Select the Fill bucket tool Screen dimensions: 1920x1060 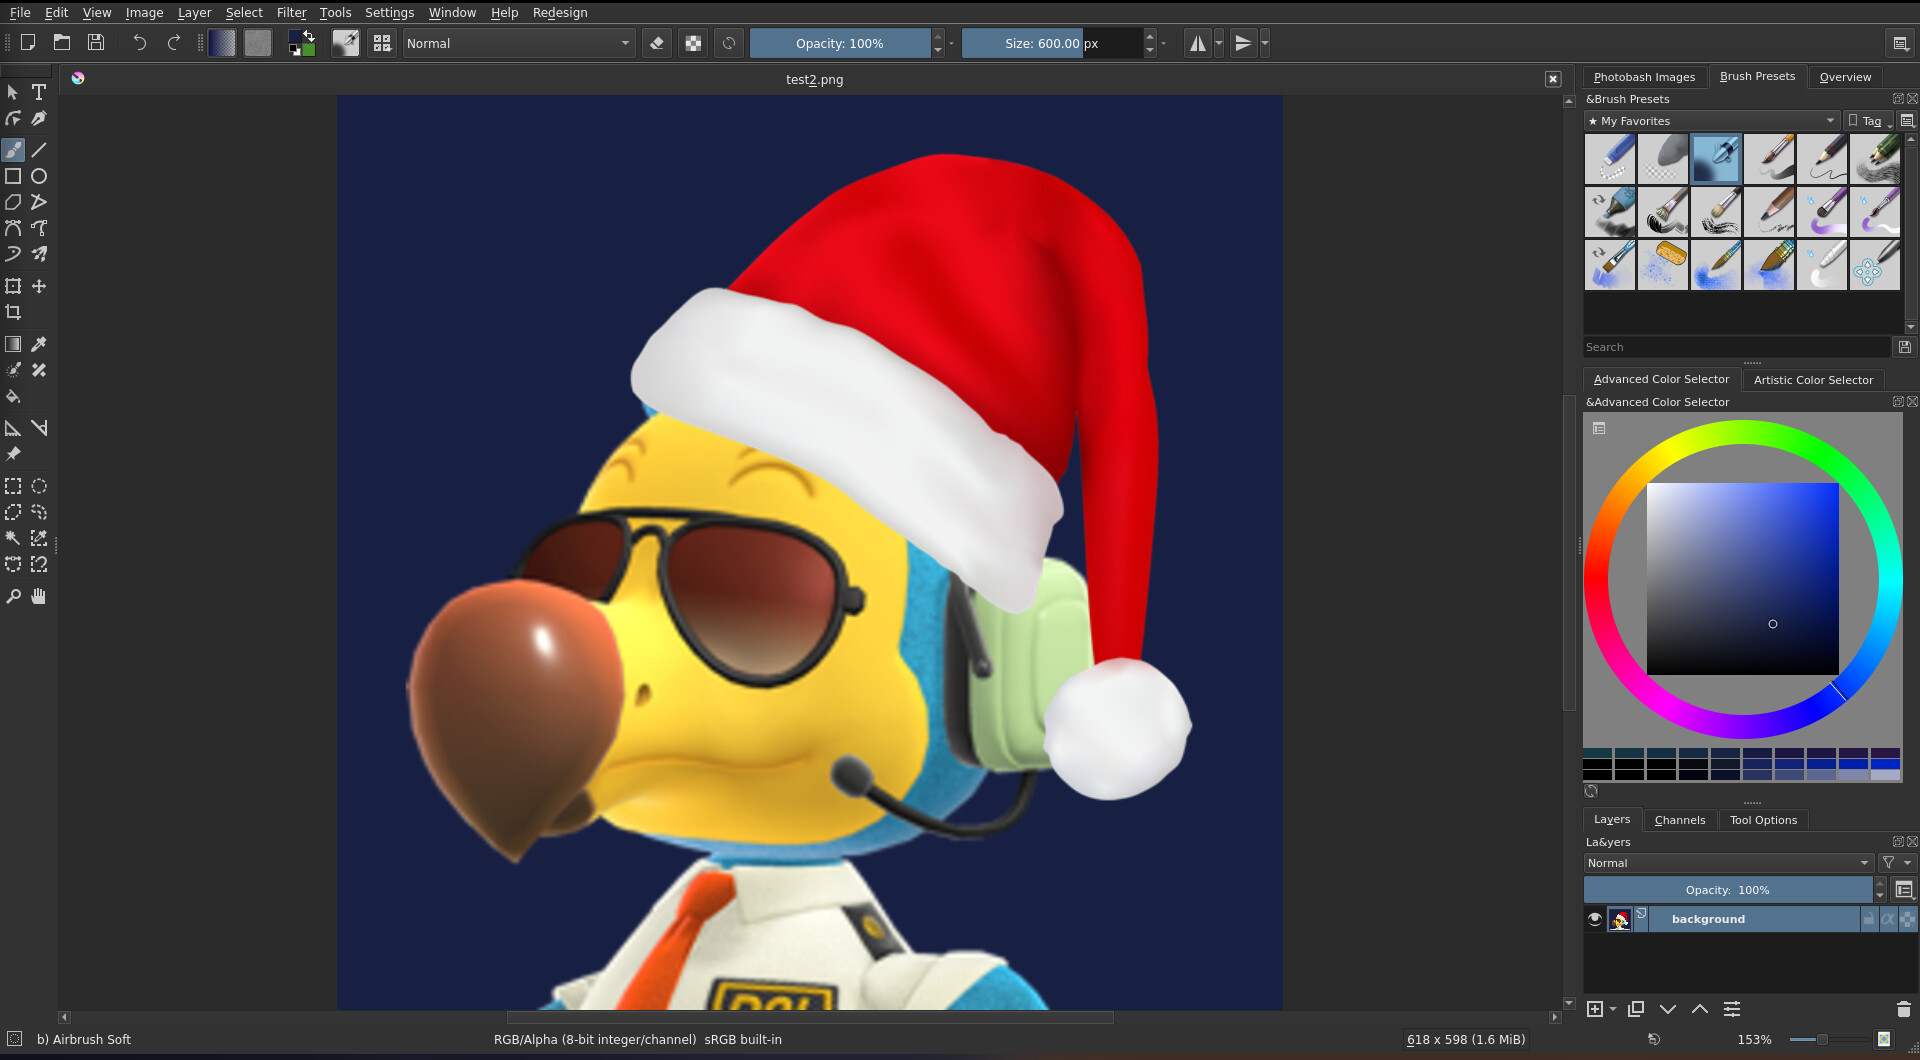click(13, 396)
